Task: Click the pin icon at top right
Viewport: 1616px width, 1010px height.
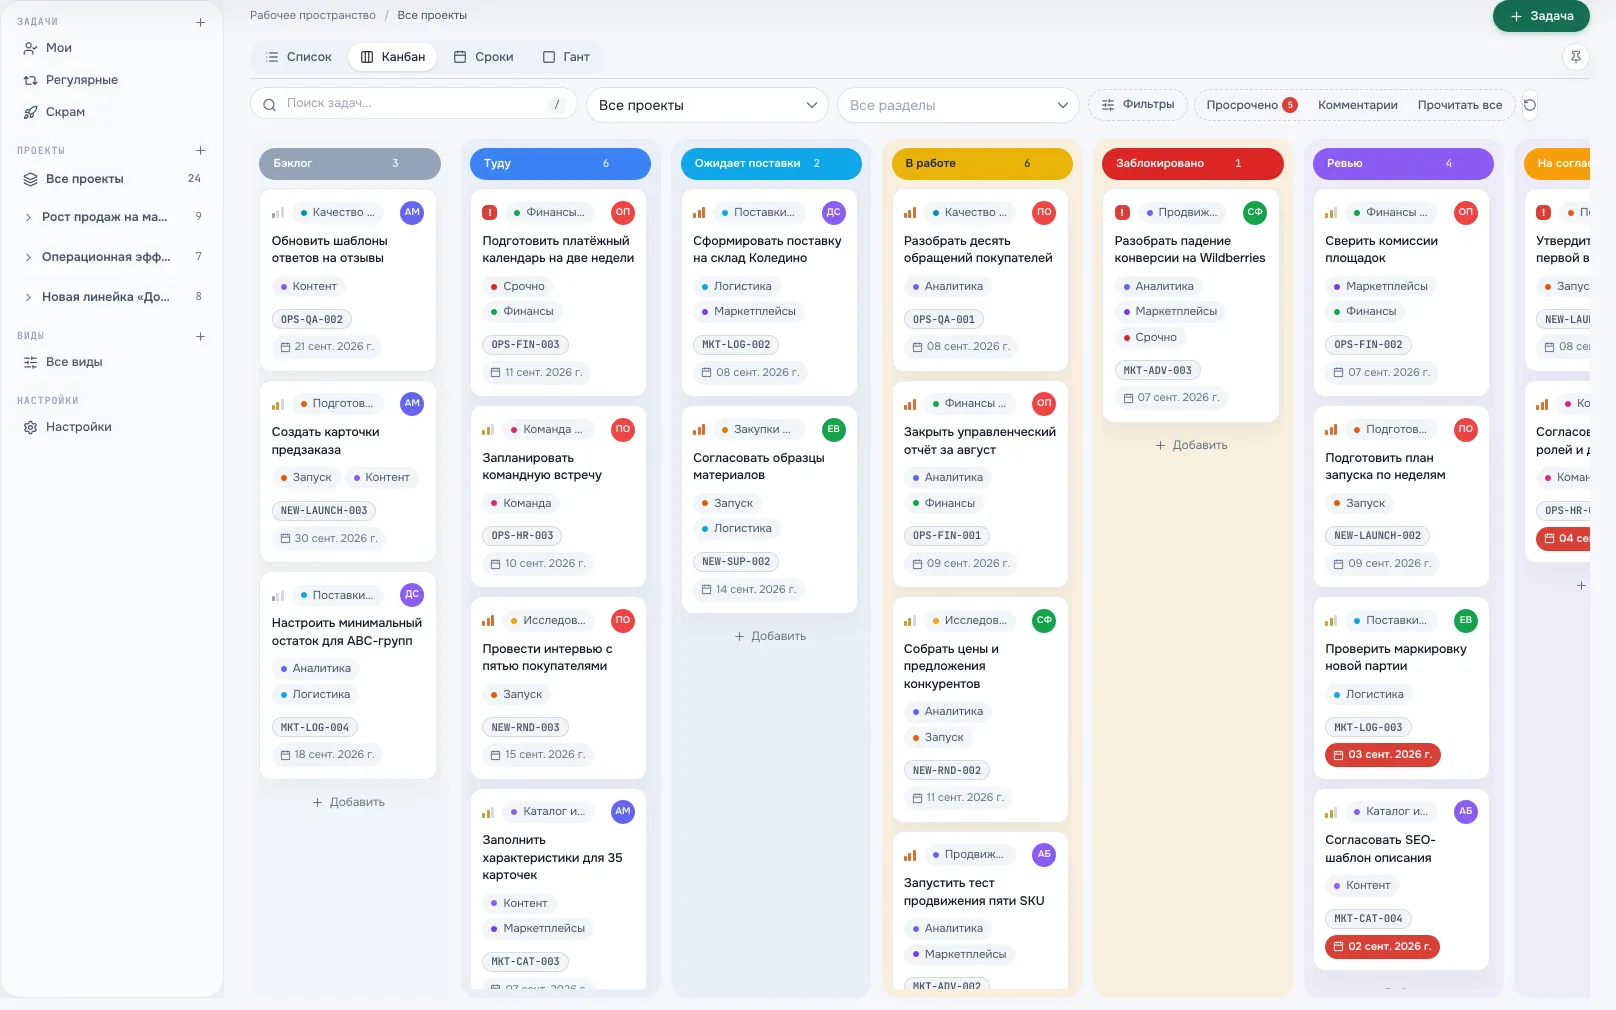Action: click(x=1576, y=57)
